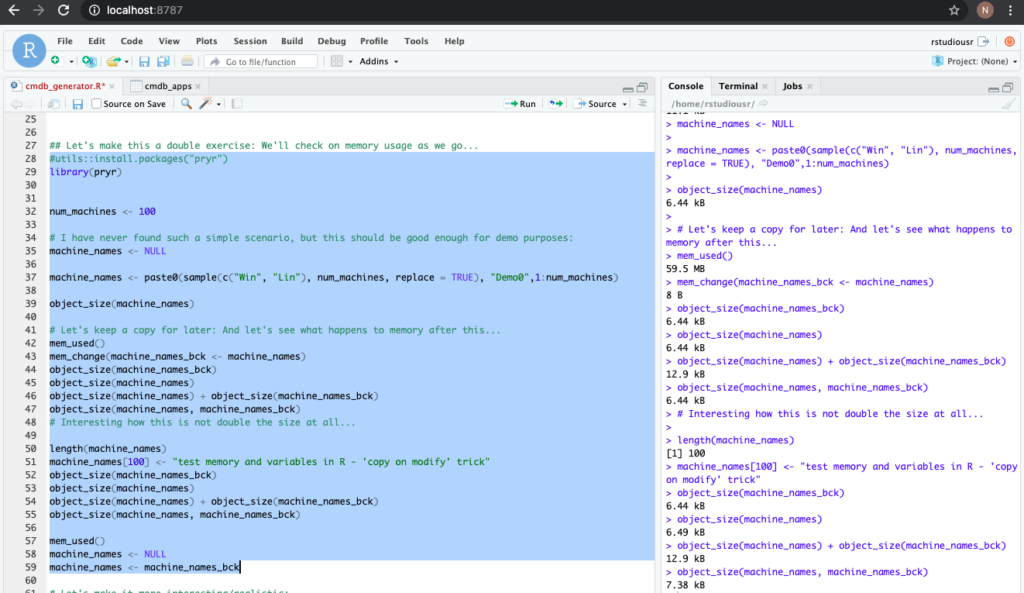Show the document outline
Screen dimensions: 1024x593
coord(643,103)
